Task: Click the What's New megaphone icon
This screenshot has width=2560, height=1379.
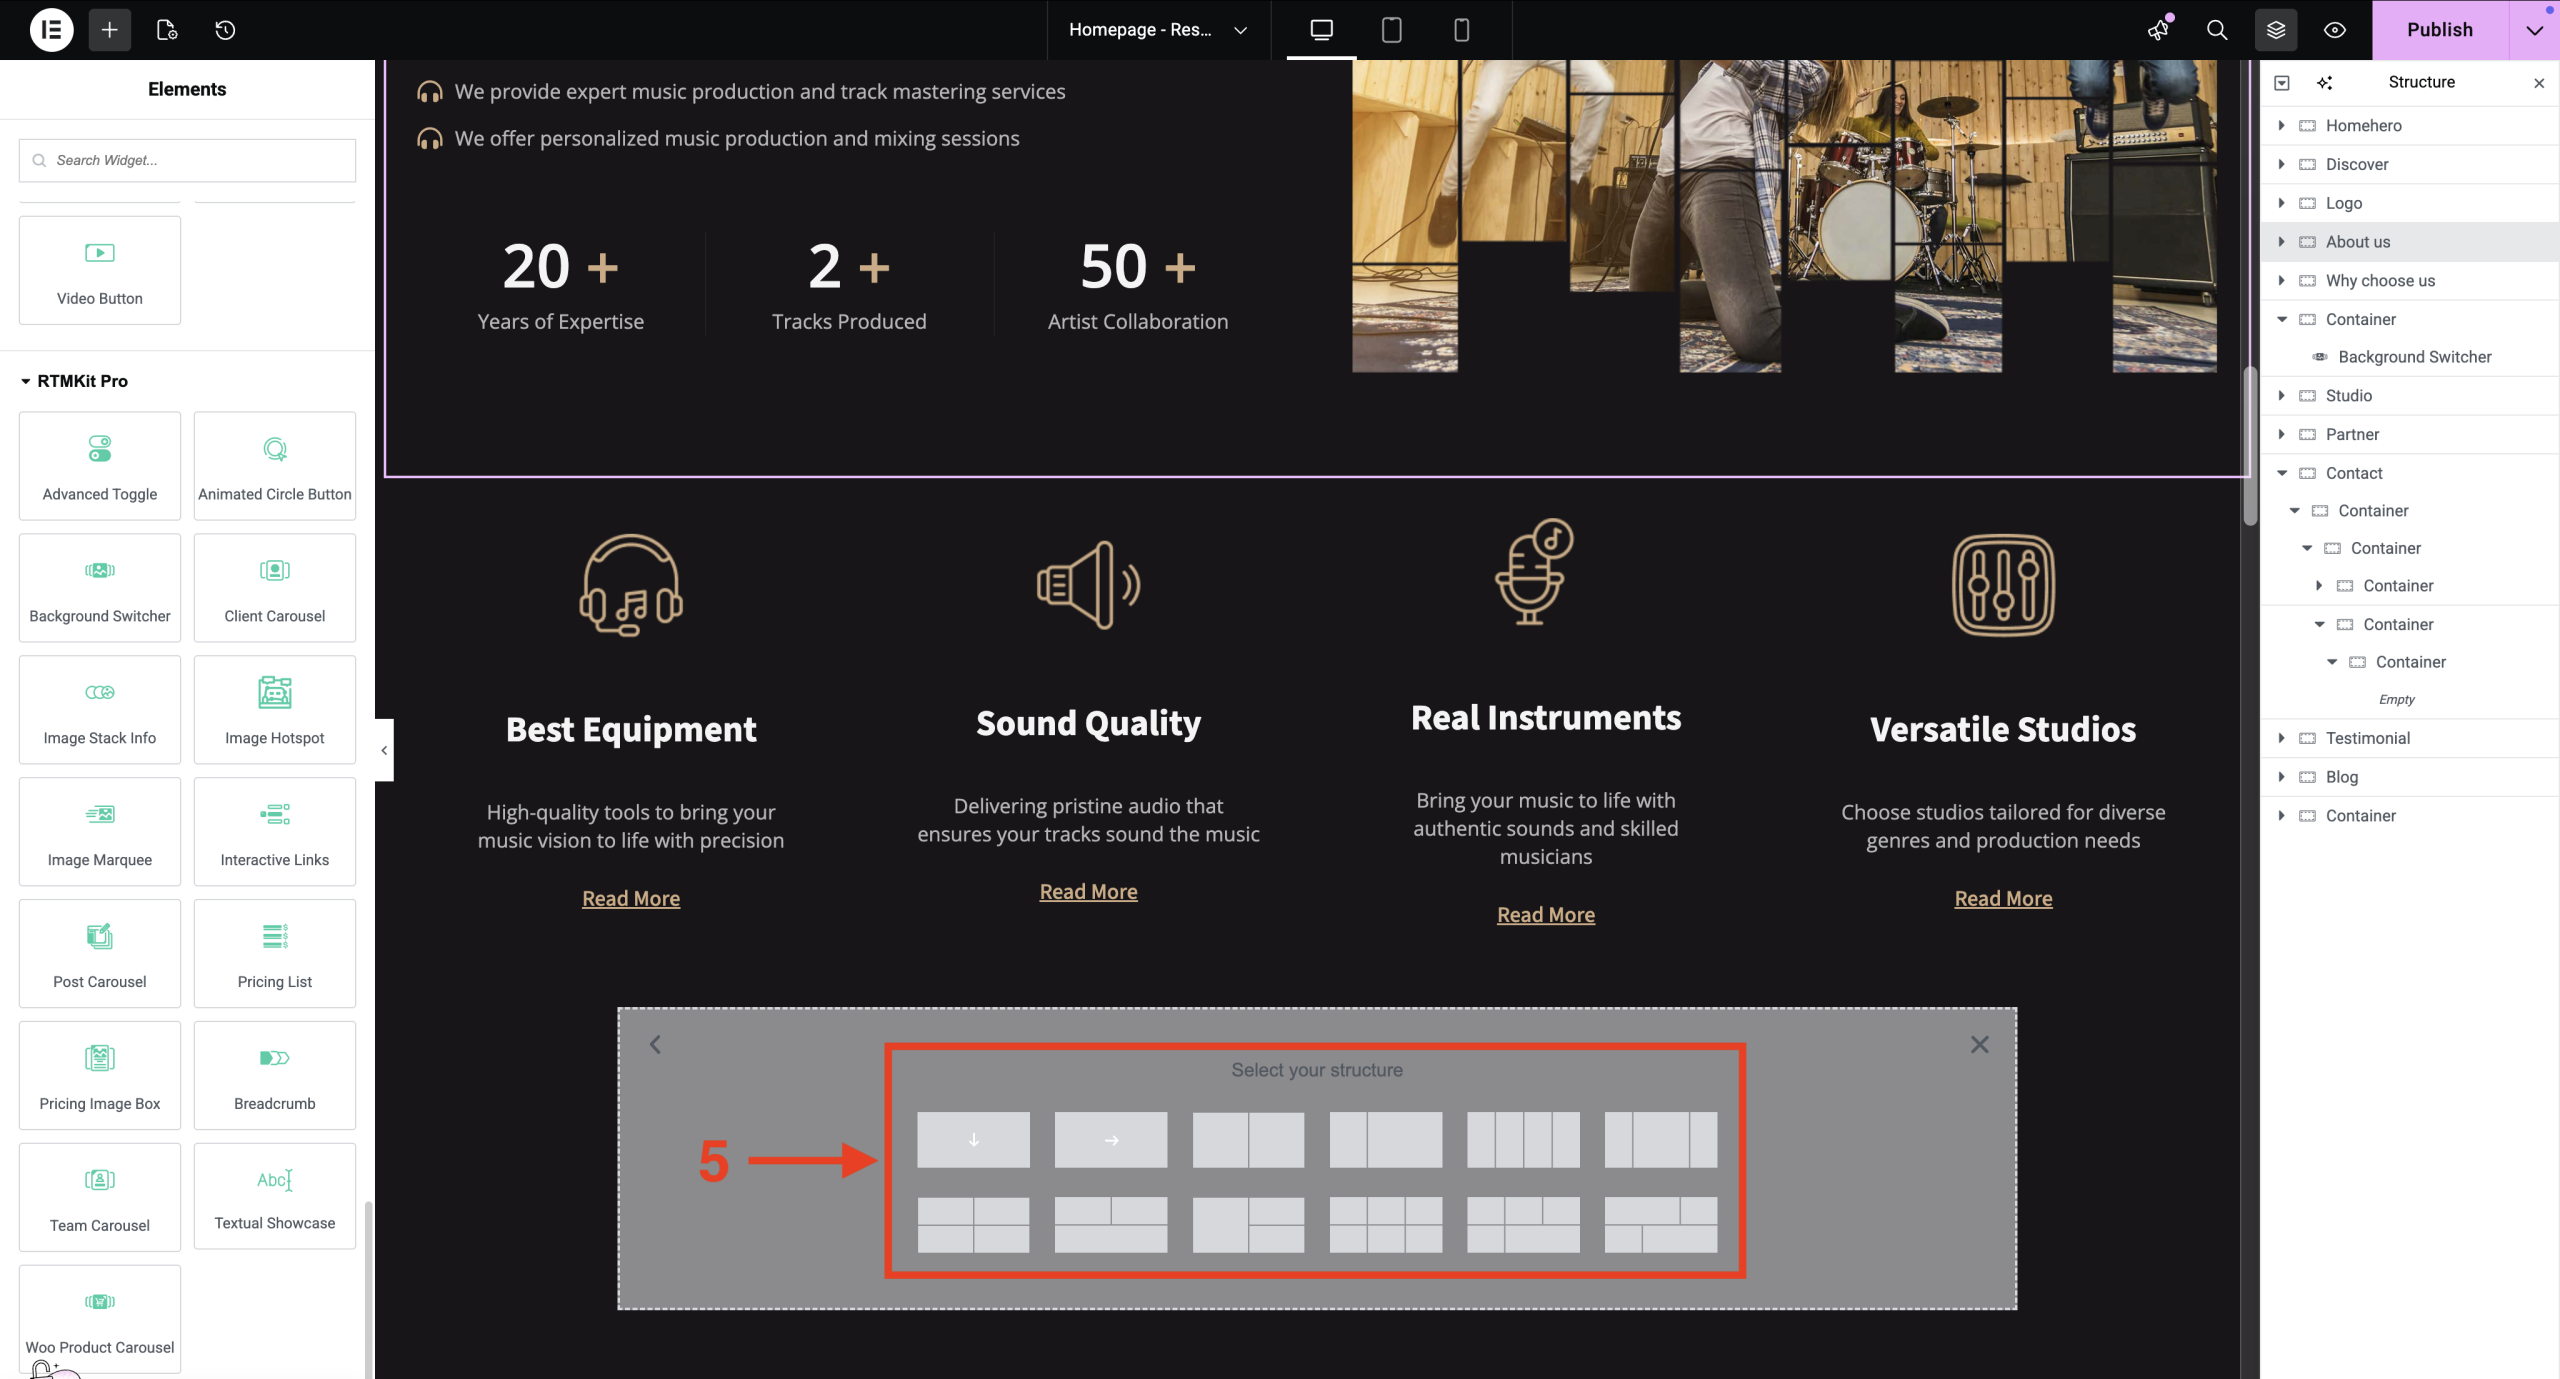Action: (2158, 30)
